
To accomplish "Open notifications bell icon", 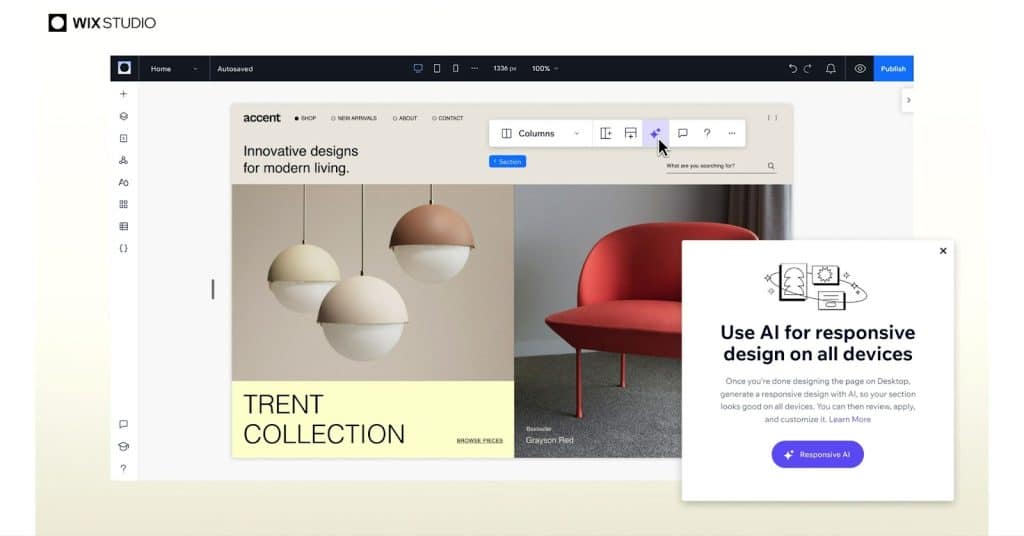I will [830, 69].
